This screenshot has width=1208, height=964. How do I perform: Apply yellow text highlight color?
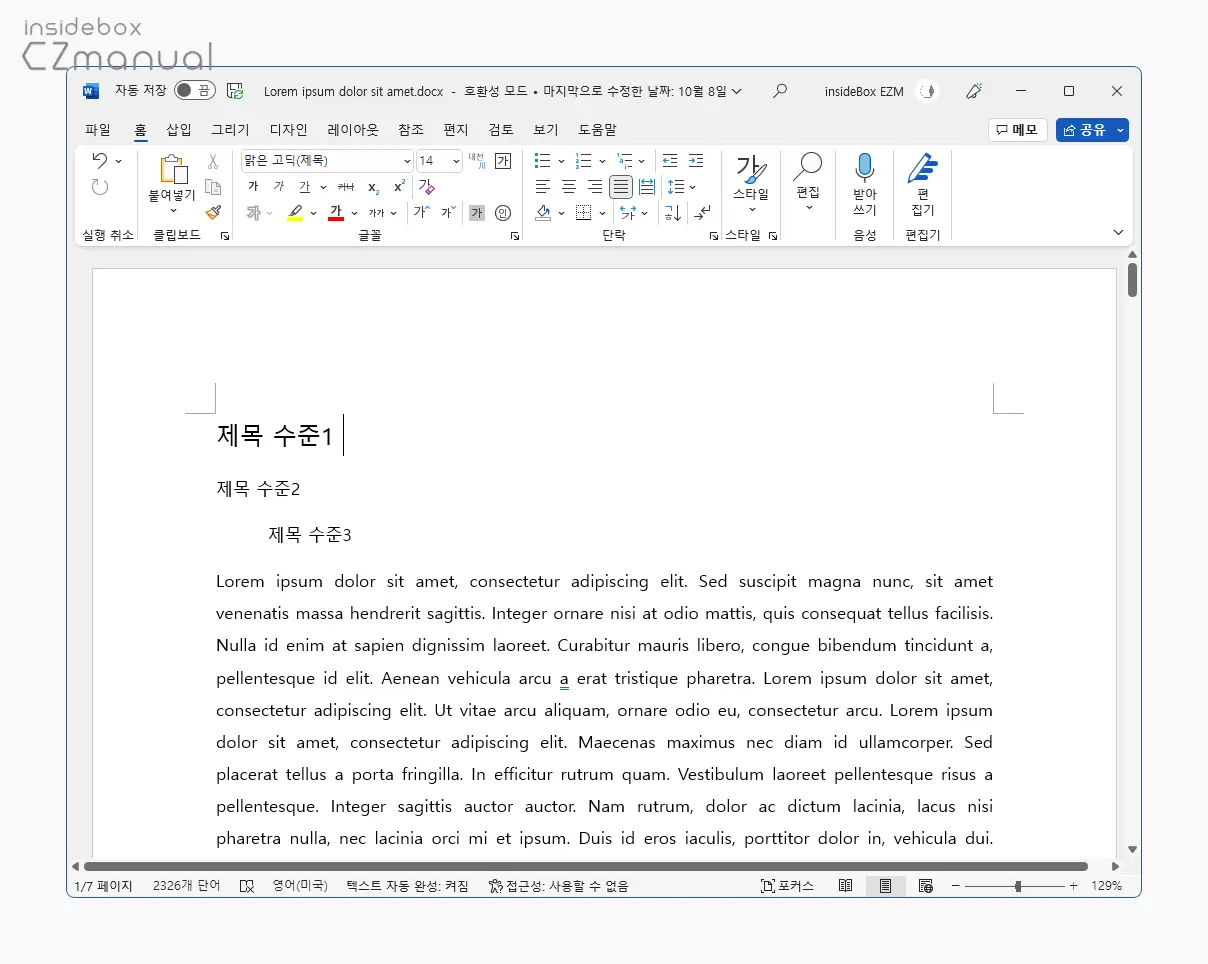click(296, 212)
